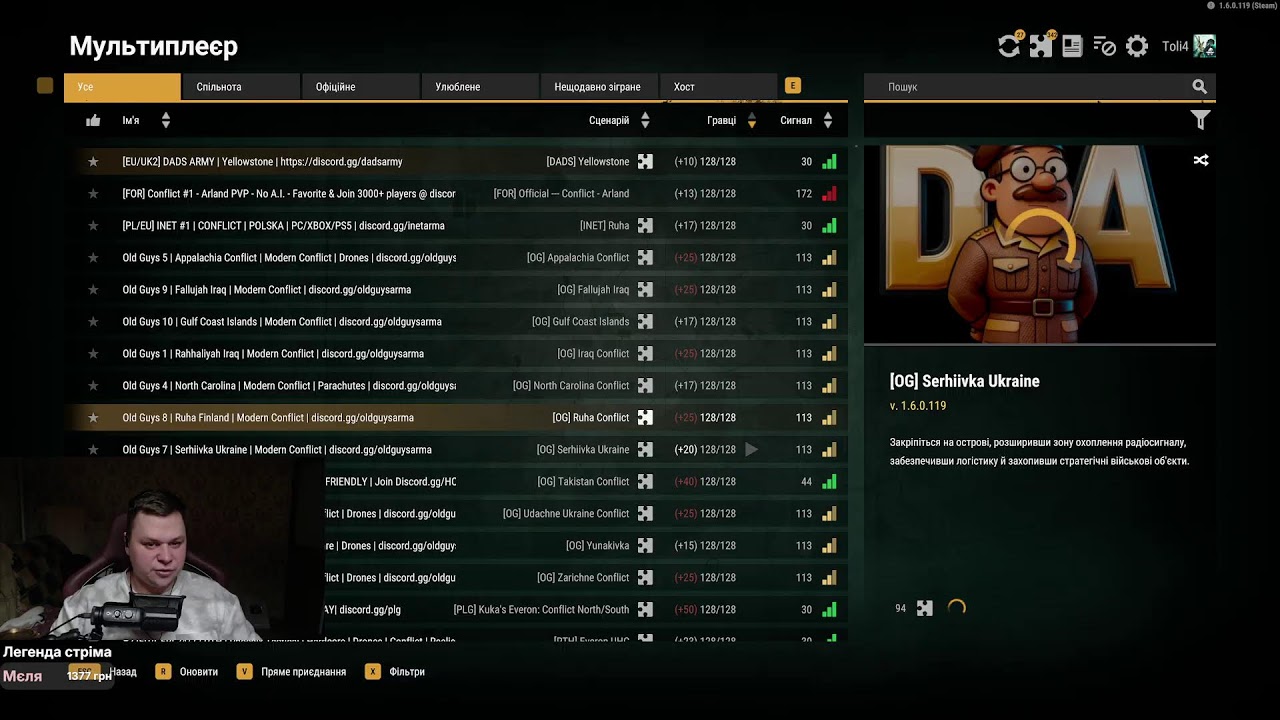Image resolution: width=1280 pixels, height=720 pixels.
Task: Click the [FOR] Official — Conflict - Arland scenario
Action: (x=562, y=194)
